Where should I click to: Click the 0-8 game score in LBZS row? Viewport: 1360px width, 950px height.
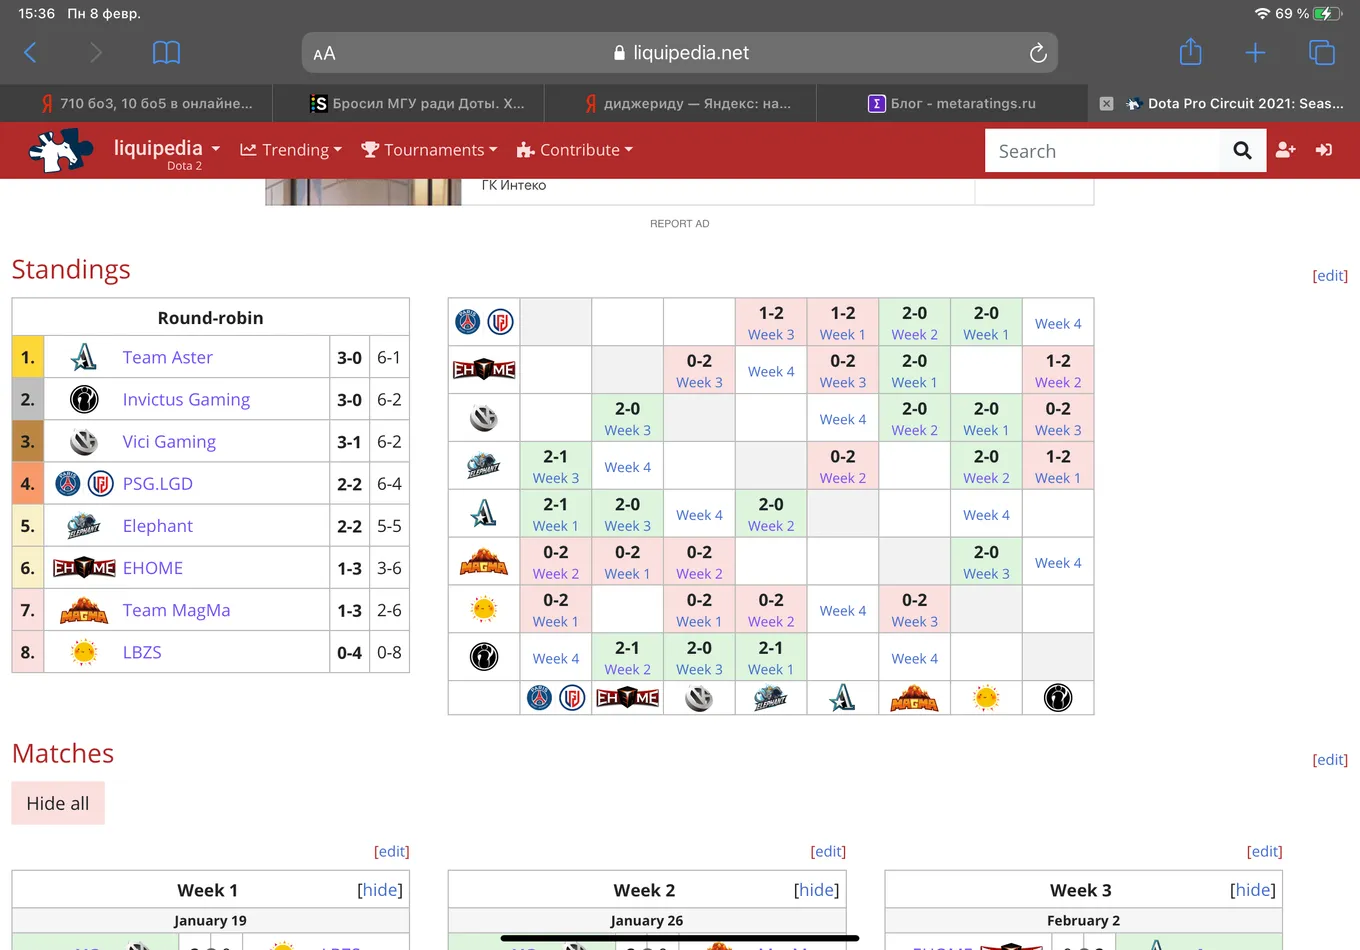coord(389,652)
